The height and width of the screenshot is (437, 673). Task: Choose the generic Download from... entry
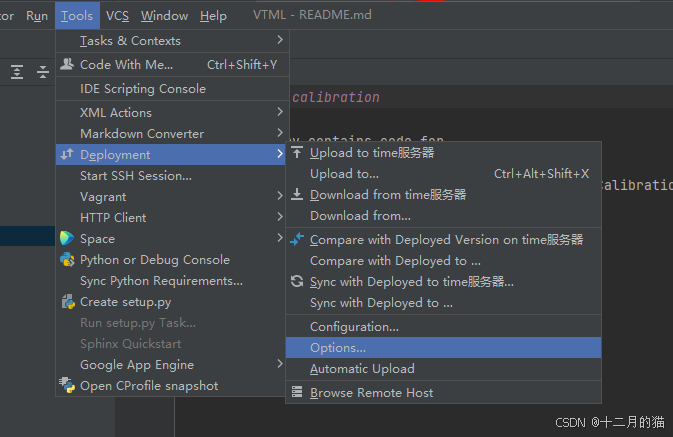[443, 216]
